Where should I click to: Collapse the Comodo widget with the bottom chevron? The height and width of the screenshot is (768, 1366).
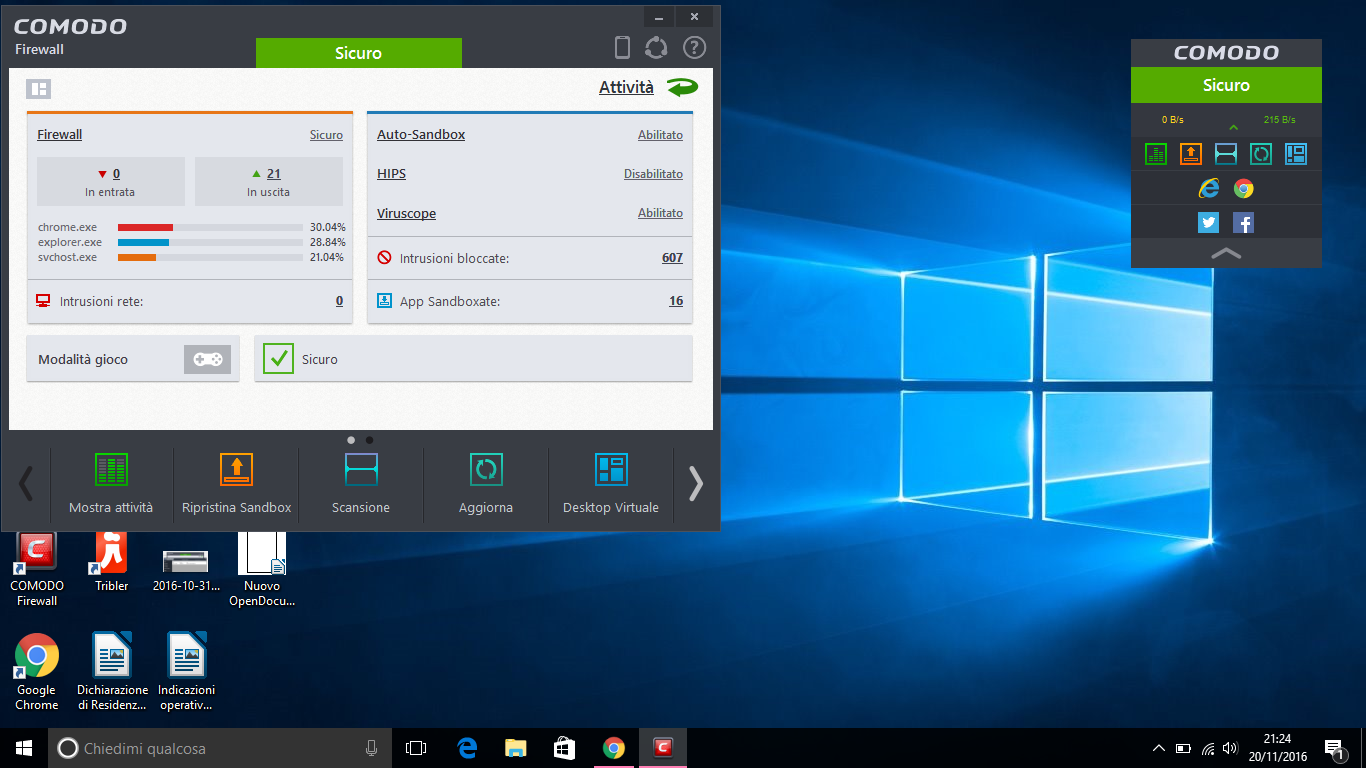[1226, 254]
